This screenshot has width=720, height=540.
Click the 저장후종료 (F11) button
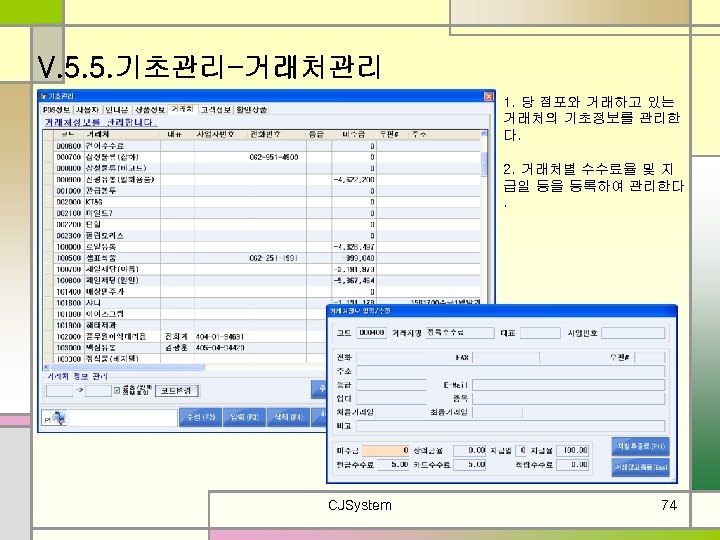[640, 446]
